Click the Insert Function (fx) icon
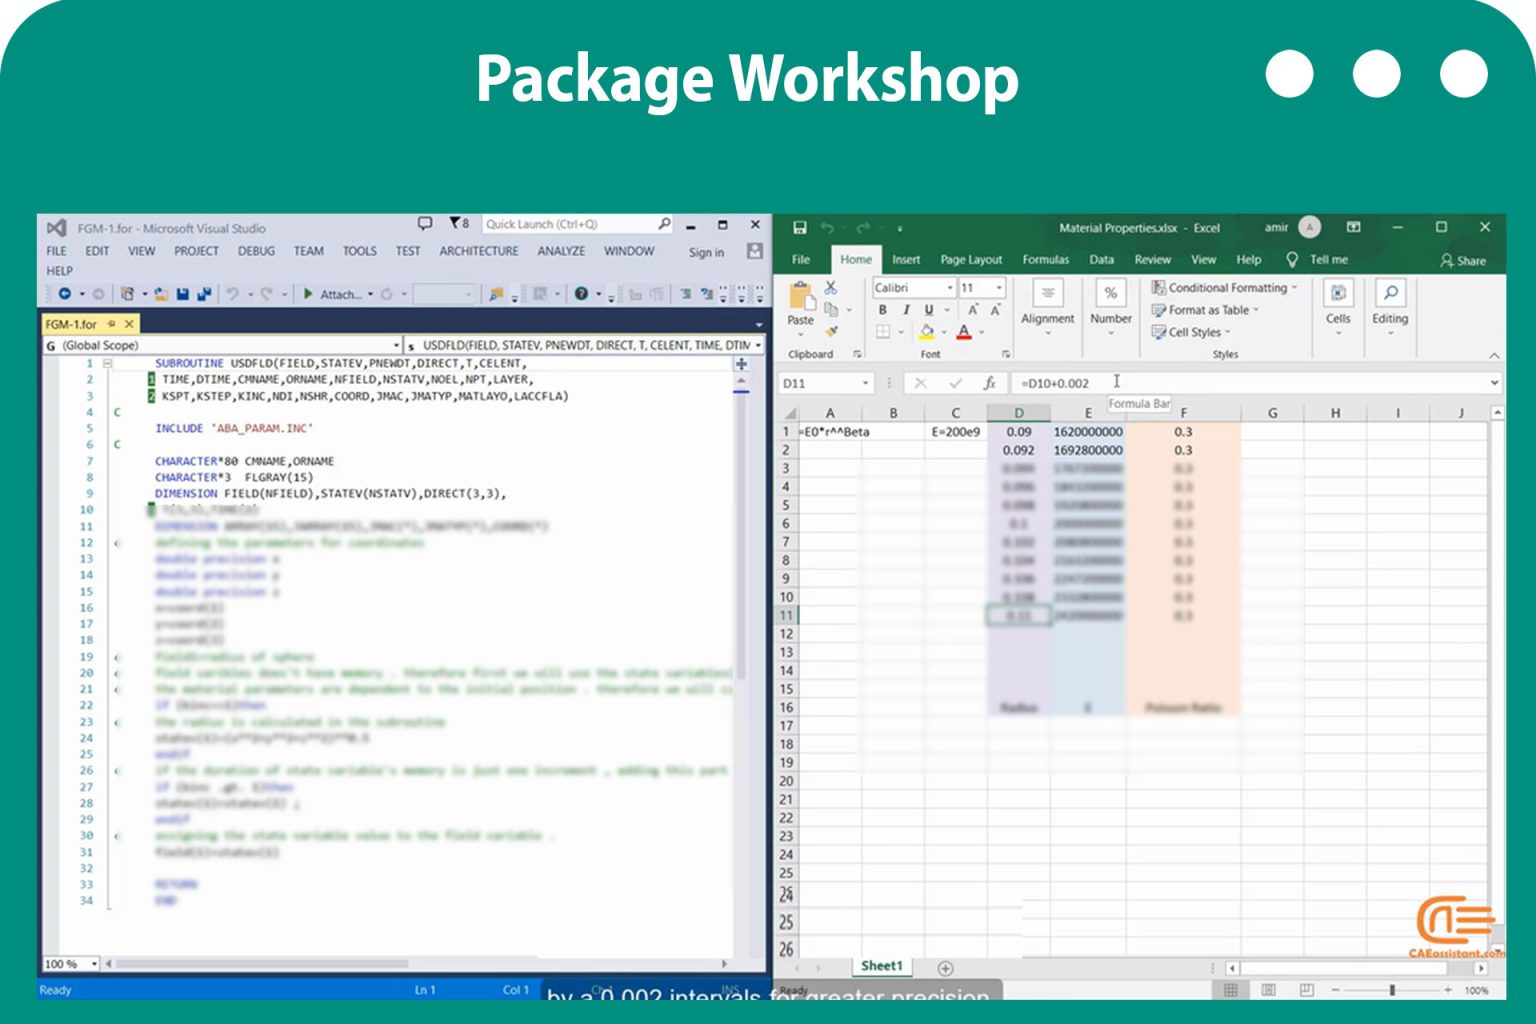 (990, 382)
